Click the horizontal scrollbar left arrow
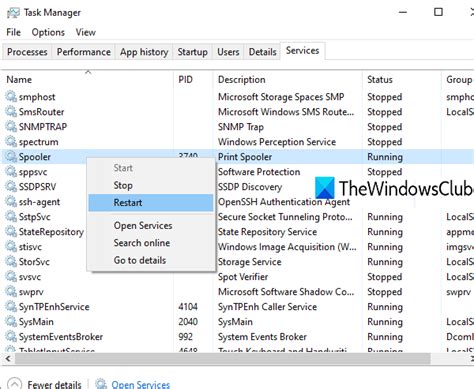This screenshot has width=474, height=389. 8,359
